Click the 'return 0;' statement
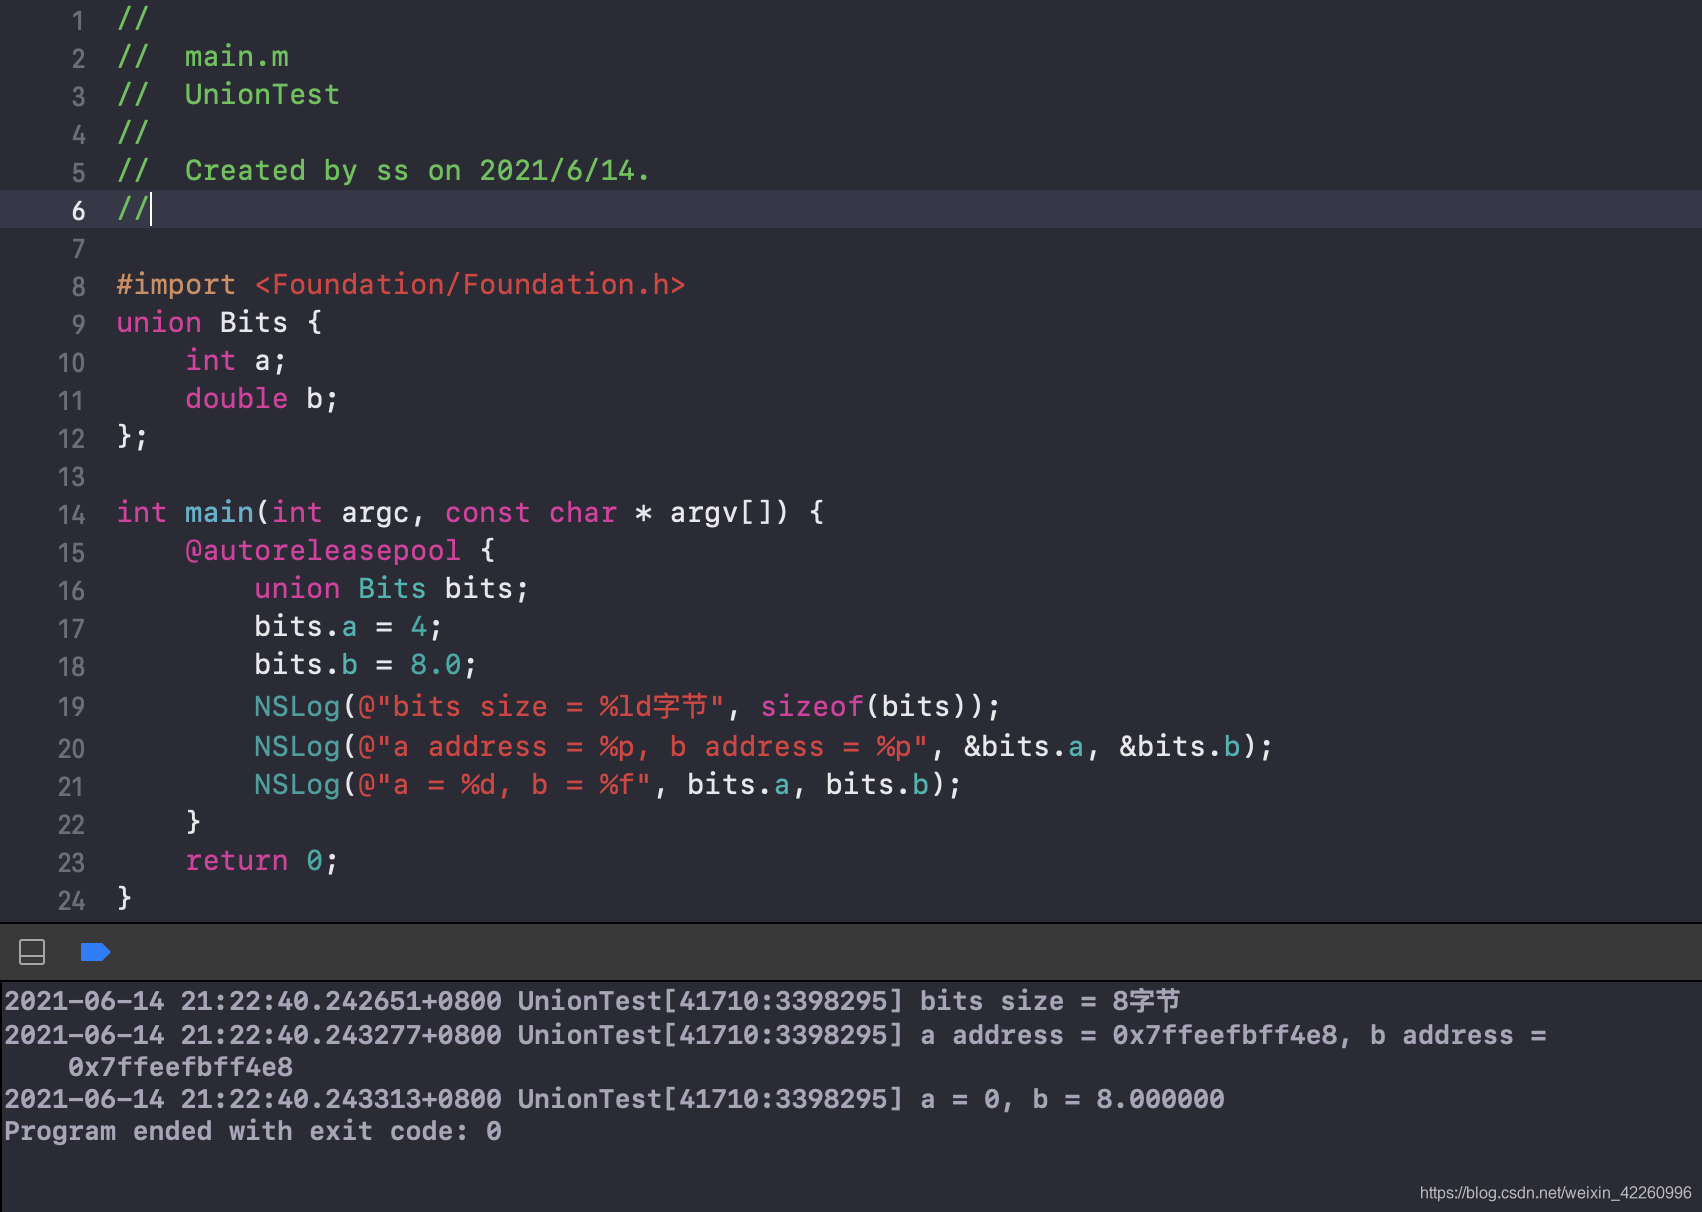This screenshot has height=1212, width=1702. point(262,861)
